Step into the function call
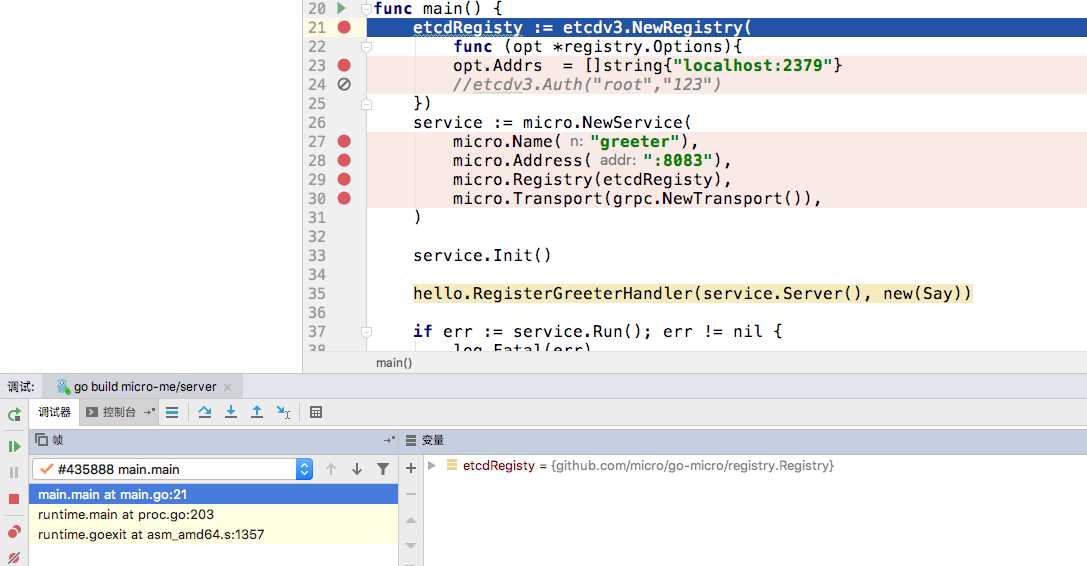Screen dimensions: 1087x566 [231, 412]
